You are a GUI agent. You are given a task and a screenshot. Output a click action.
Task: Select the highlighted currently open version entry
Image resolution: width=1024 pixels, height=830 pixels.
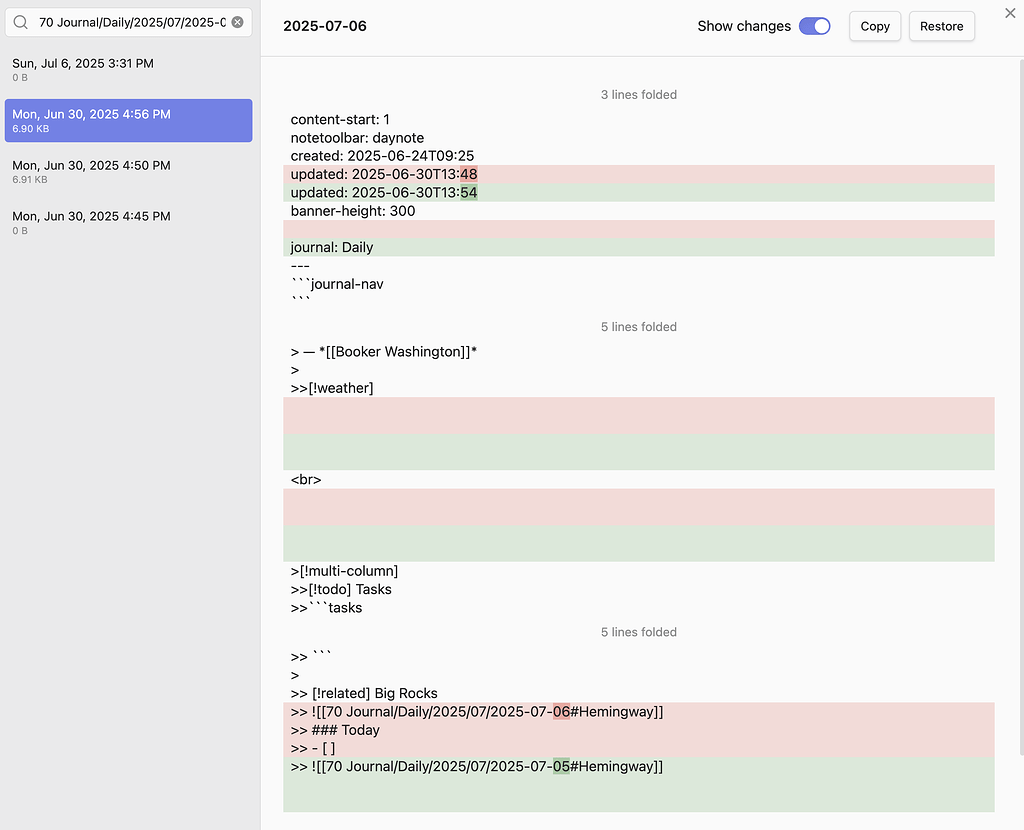128,120
